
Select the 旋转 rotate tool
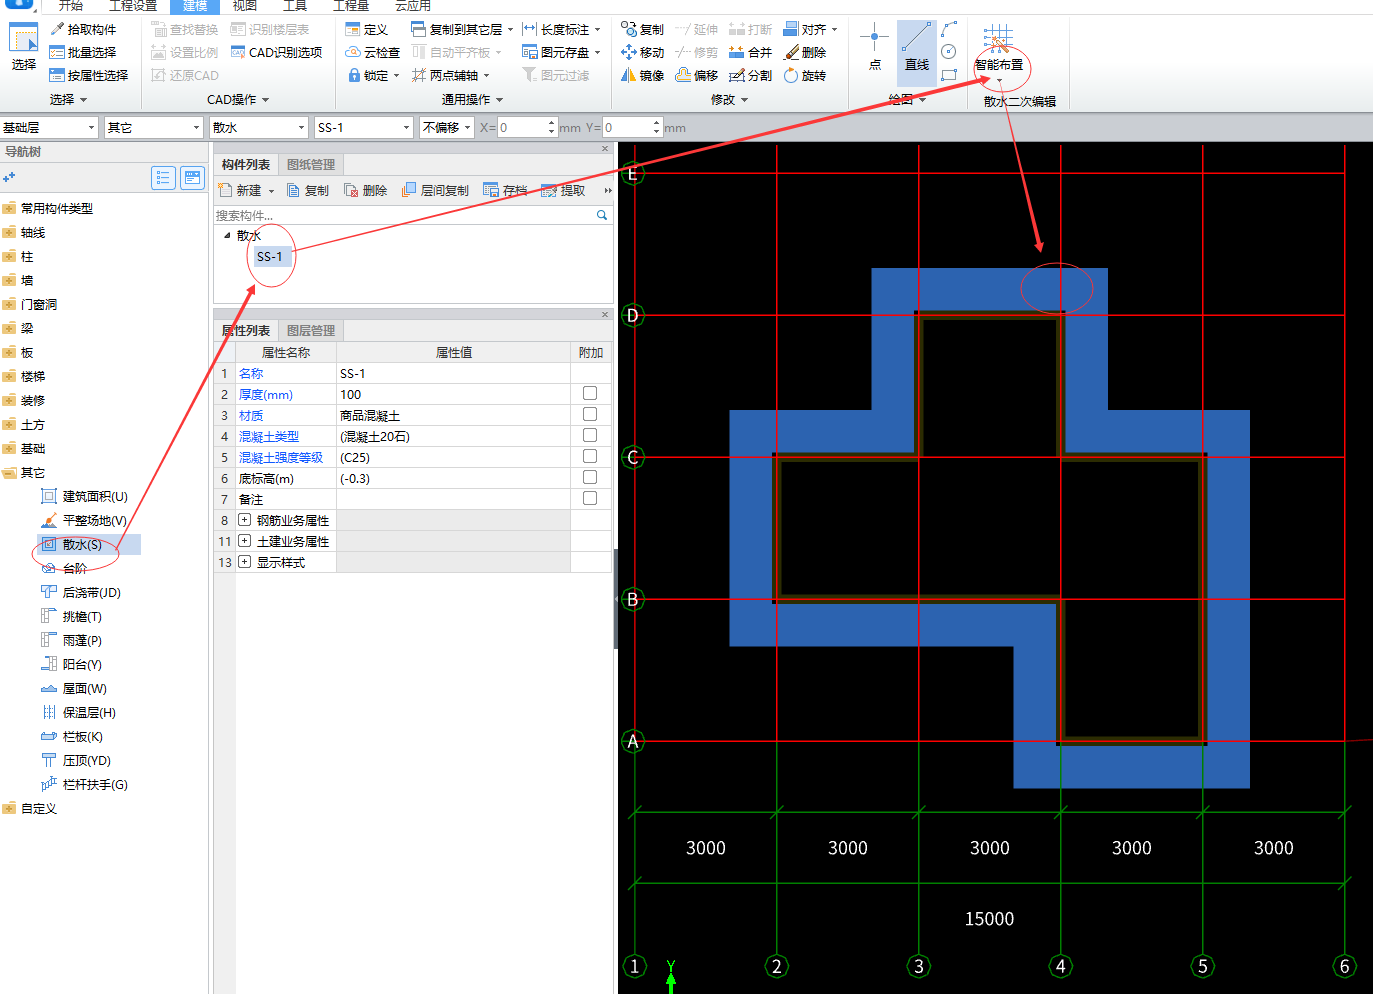tap(805, 75)
